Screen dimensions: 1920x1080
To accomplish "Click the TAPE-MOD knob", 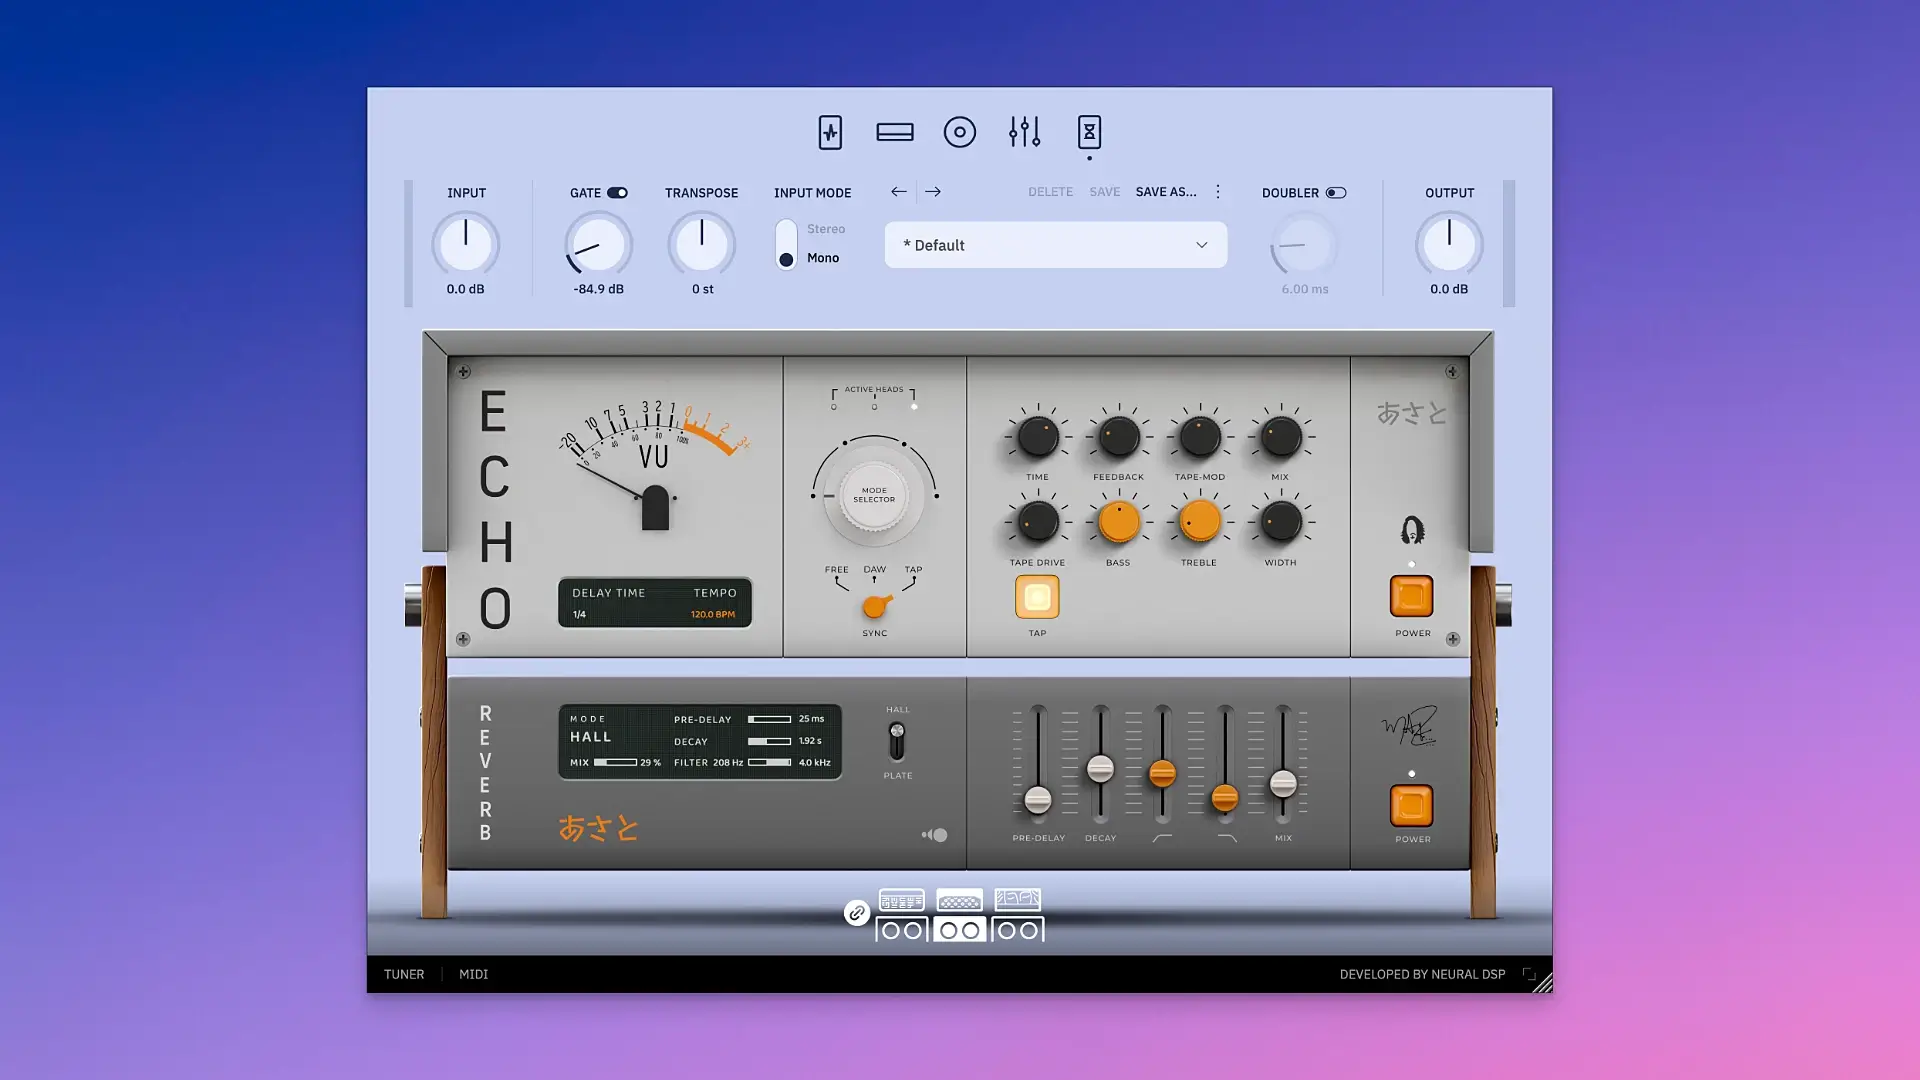I will click(1200, 437).
